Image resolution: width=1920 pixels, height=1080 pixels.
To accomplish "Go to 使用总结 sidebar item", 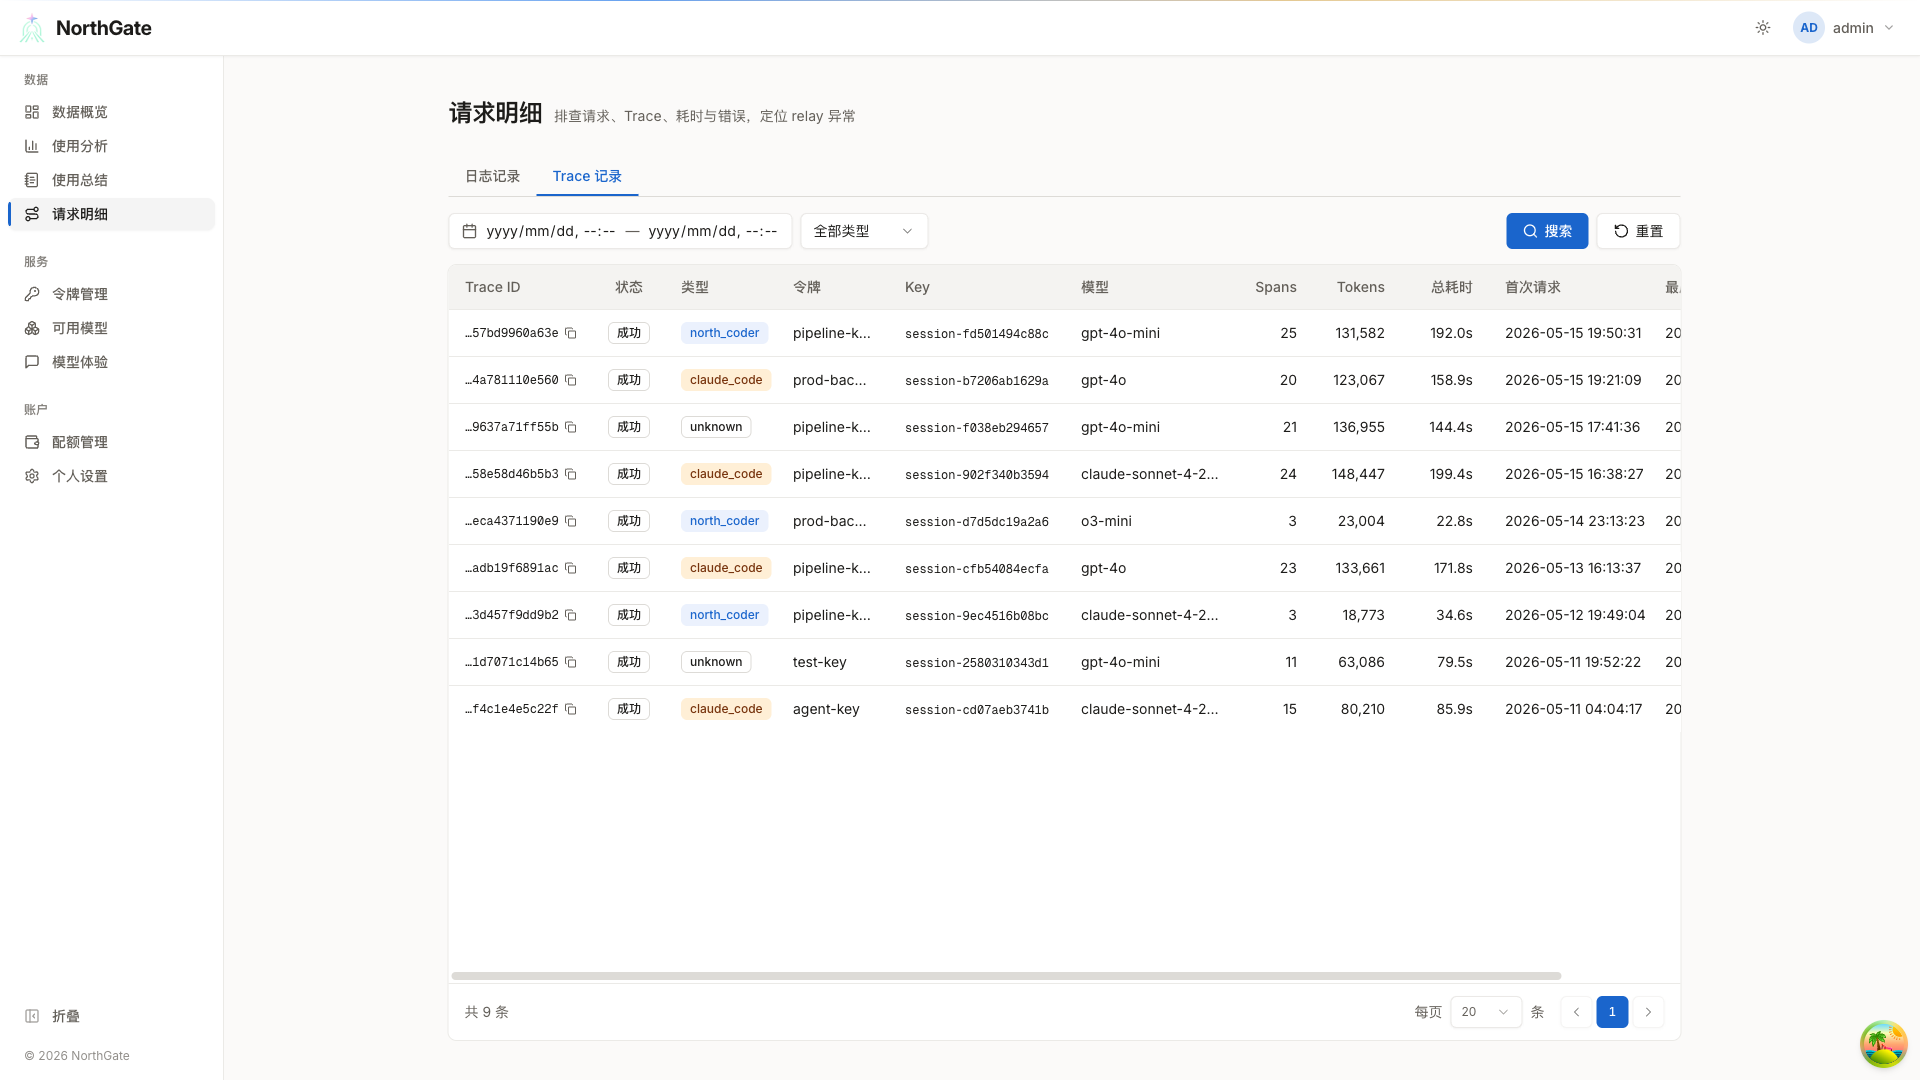I will click(111, 180).
